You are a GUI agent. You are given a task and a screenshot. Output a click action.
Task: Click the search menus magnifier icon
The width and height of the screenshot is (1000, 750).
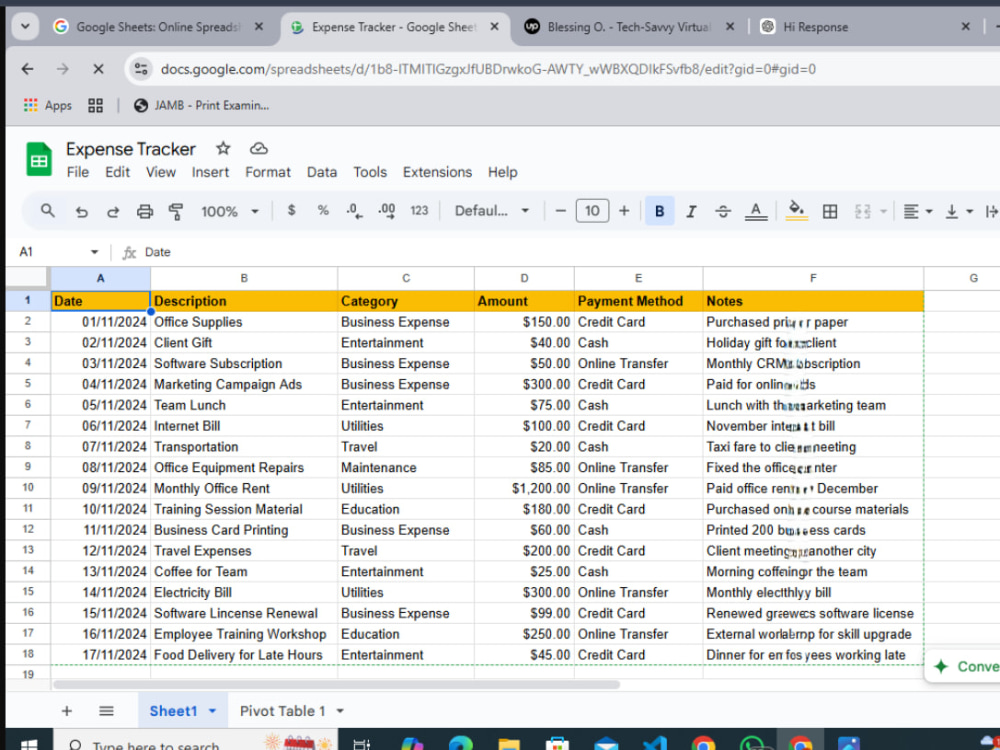click(48, 210)
